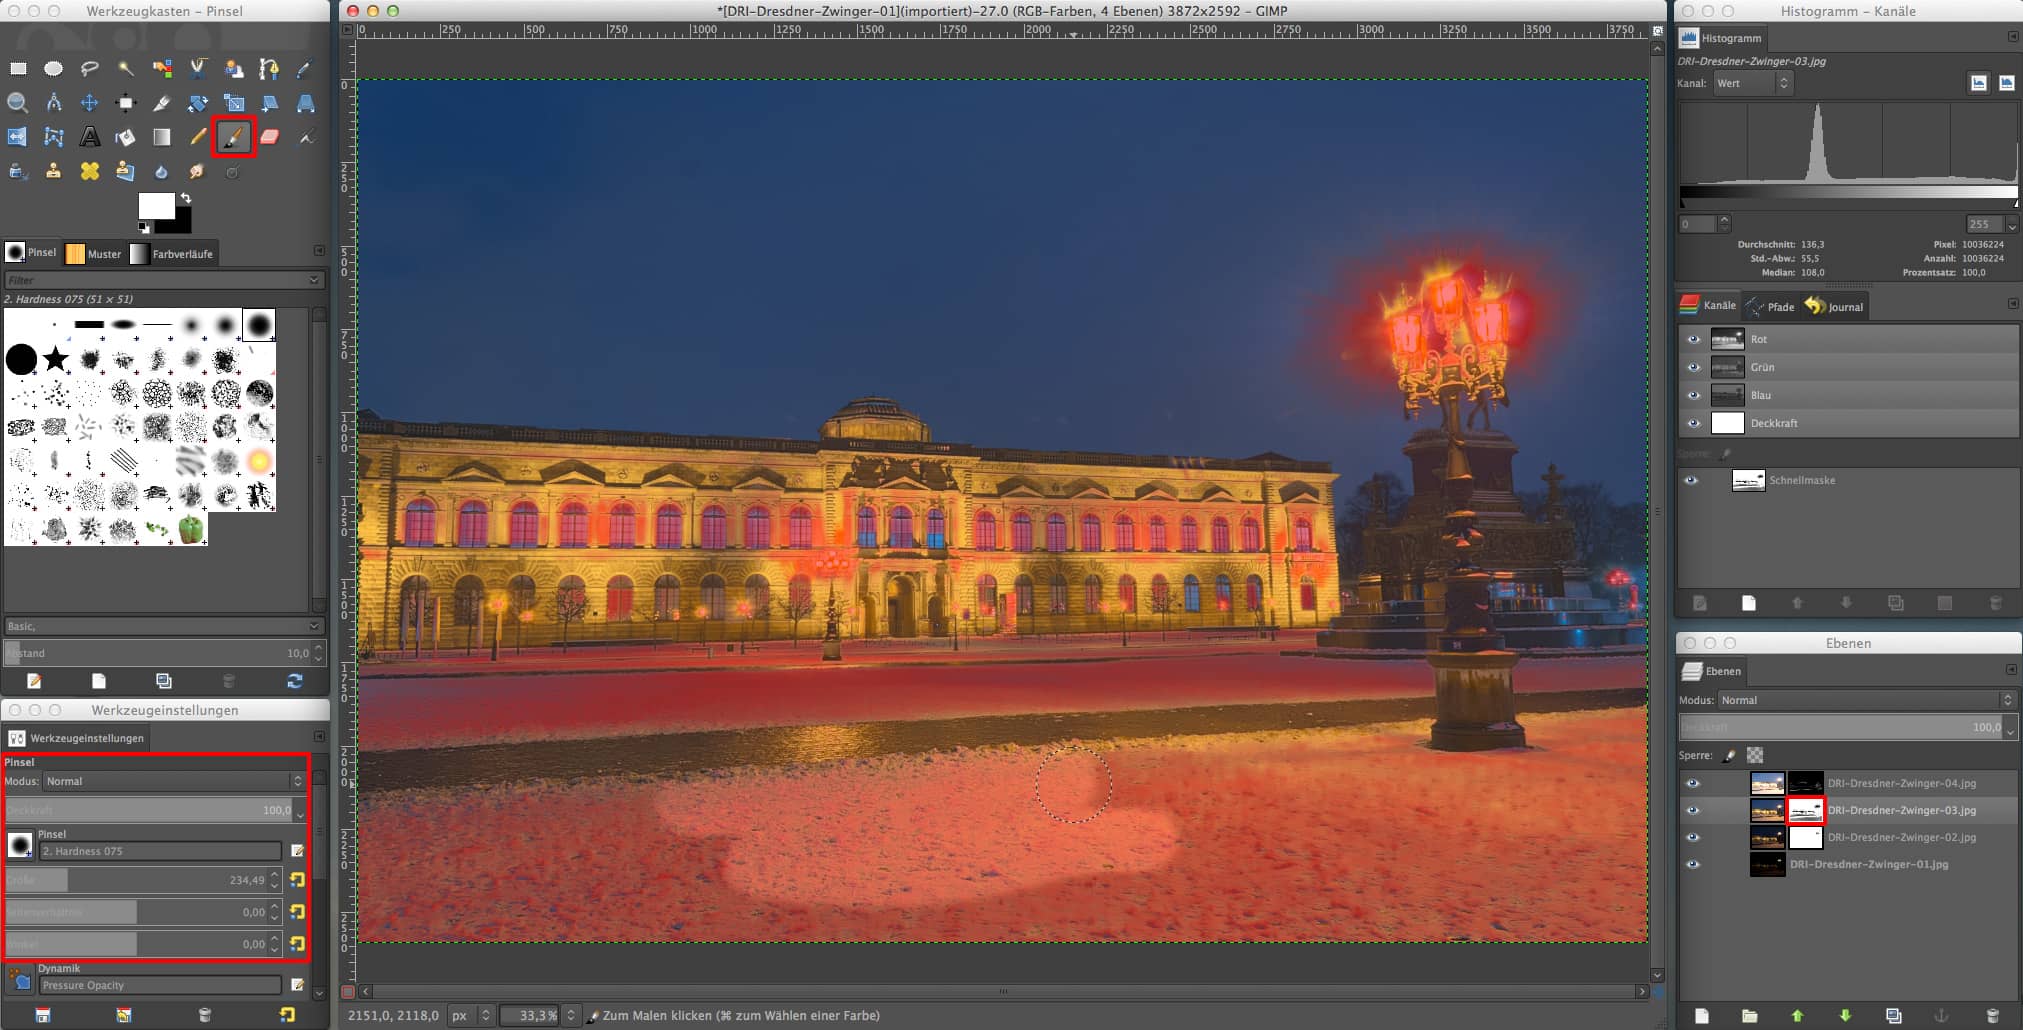Hide the DRI-Dresdner-Zwinger-04.jpg layer
Image resolution: width=2023 pixels, height=1030 pixels.
[1694, 783]
